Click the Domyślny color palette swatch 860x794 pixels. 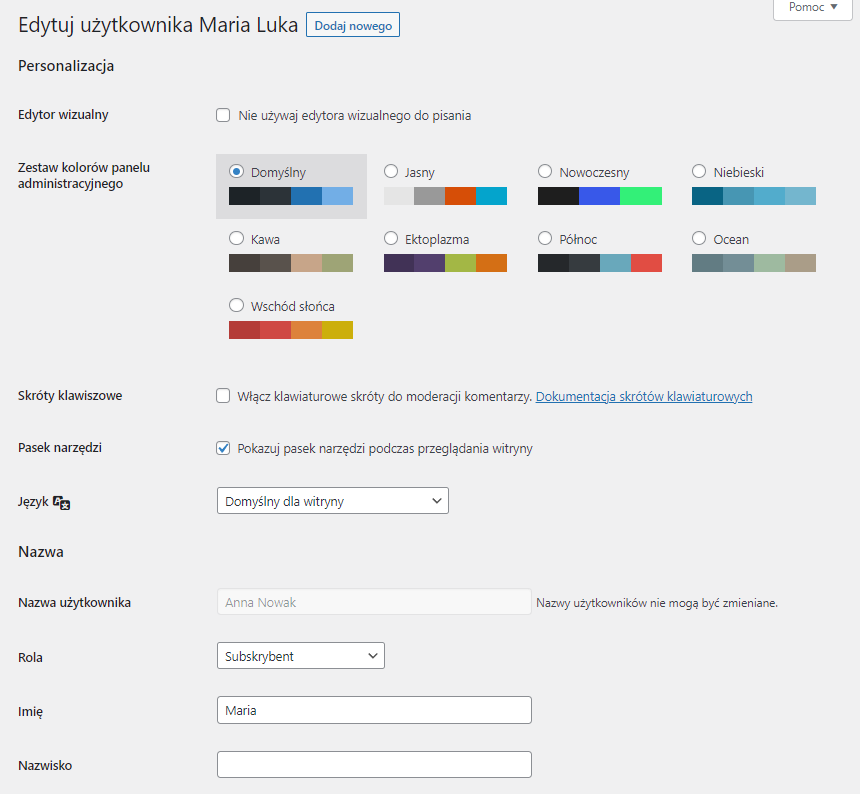291,196
